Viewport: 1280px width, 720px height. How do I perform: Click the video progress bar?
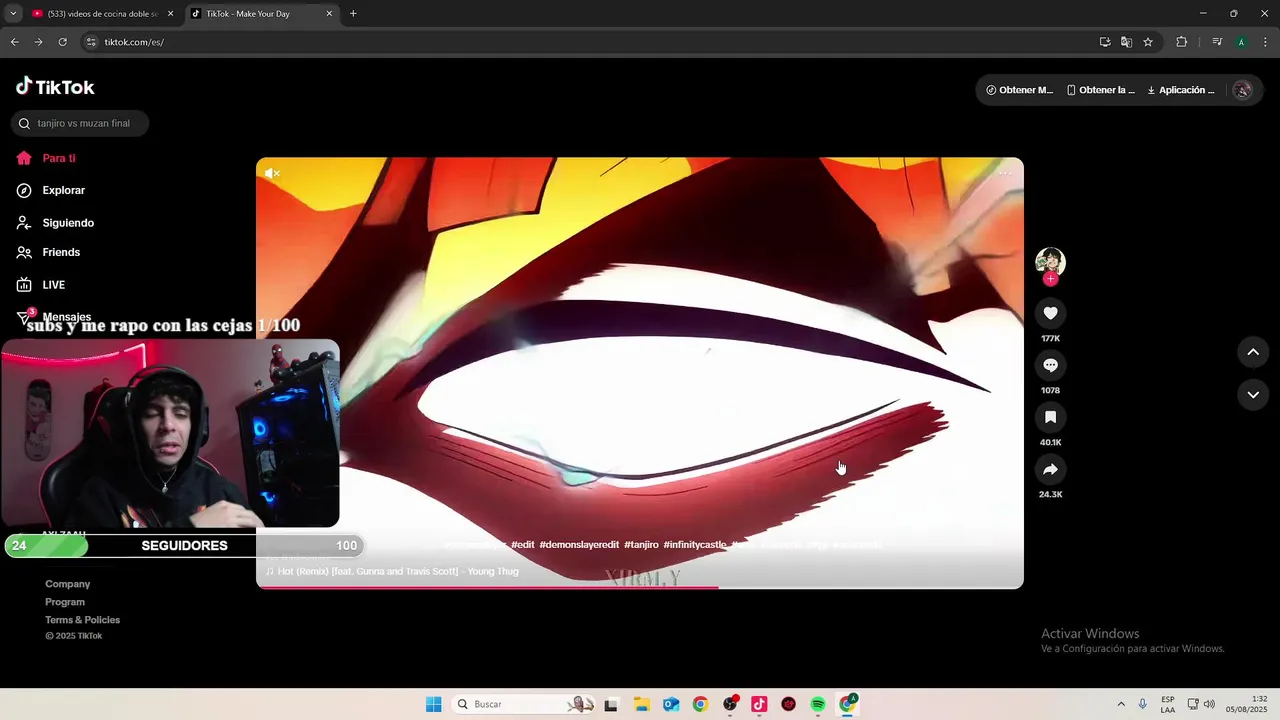[640, 587]
